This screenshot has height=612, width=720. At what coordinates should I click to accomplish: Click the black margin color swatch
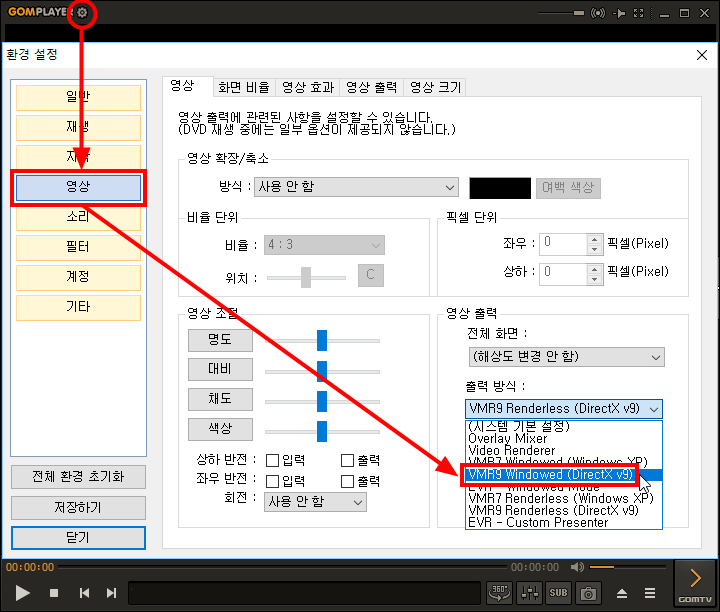click(500, 188)
